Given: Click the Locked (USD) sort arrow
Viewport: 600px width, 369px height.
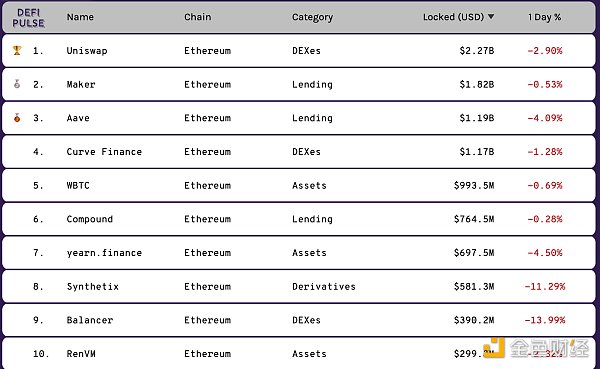Looking at the screenshot, I should (x=491, y=17).
